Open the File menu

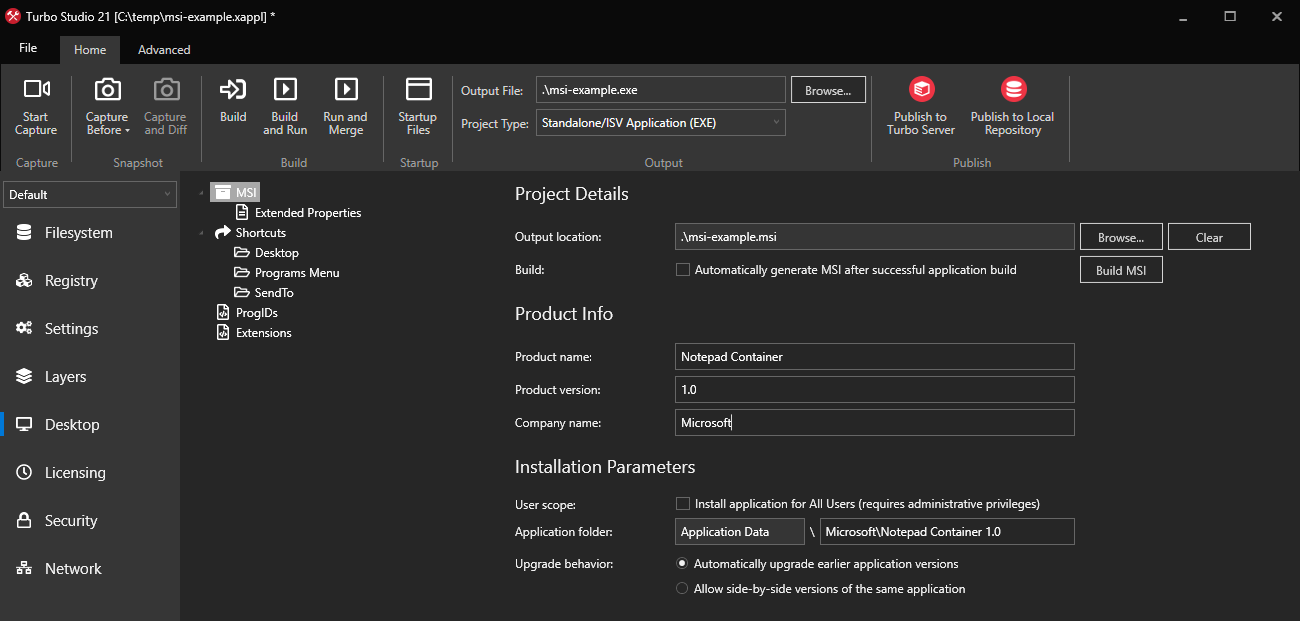(x=28, y=47)
